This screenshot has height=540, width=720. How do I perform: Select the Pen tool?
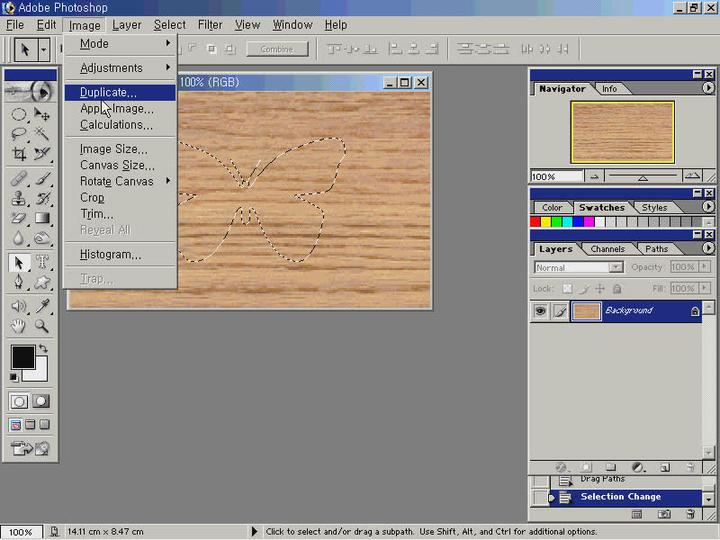[x=19, y=282]
